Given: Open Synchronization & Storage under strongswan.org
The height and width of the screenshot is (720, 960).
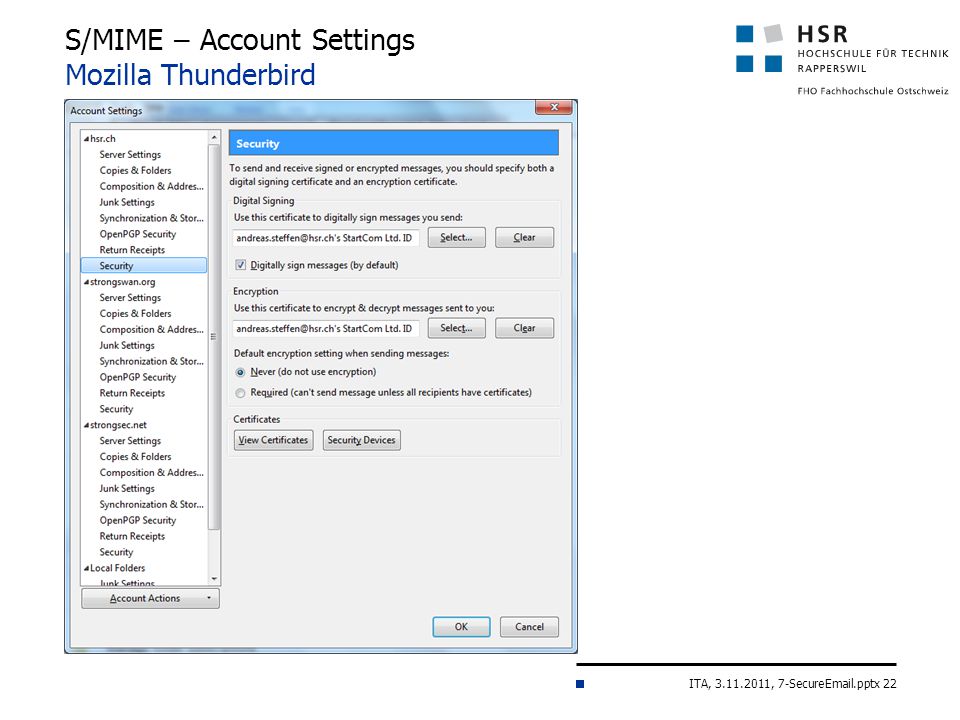Looking at the screenshot, I should (x=152, y=362).
